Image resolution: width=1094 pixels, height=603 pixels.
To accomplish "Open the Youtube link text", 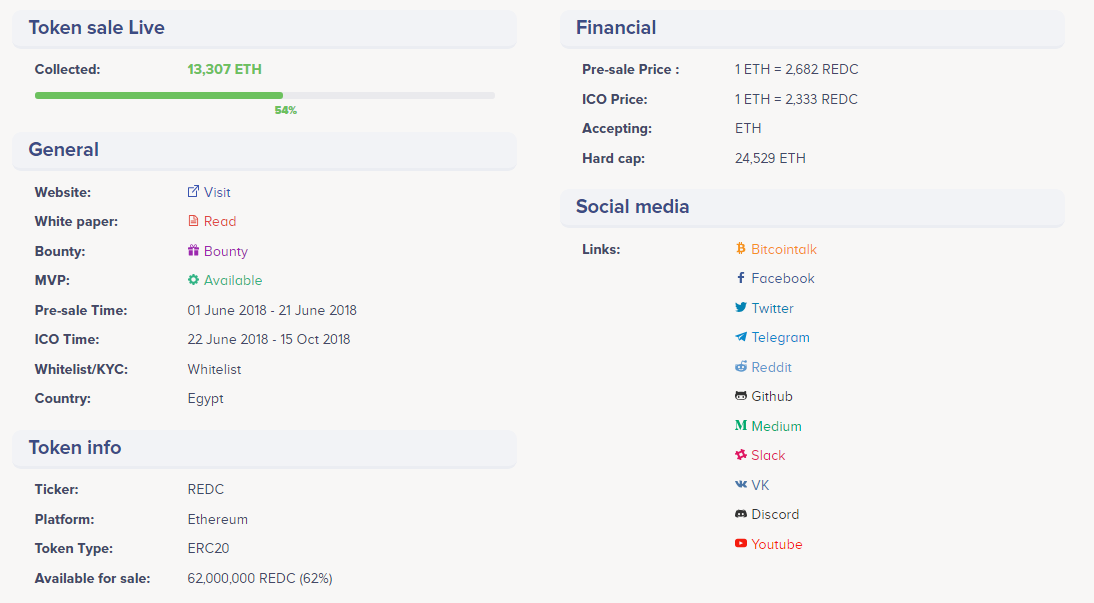I will point(777,544).
